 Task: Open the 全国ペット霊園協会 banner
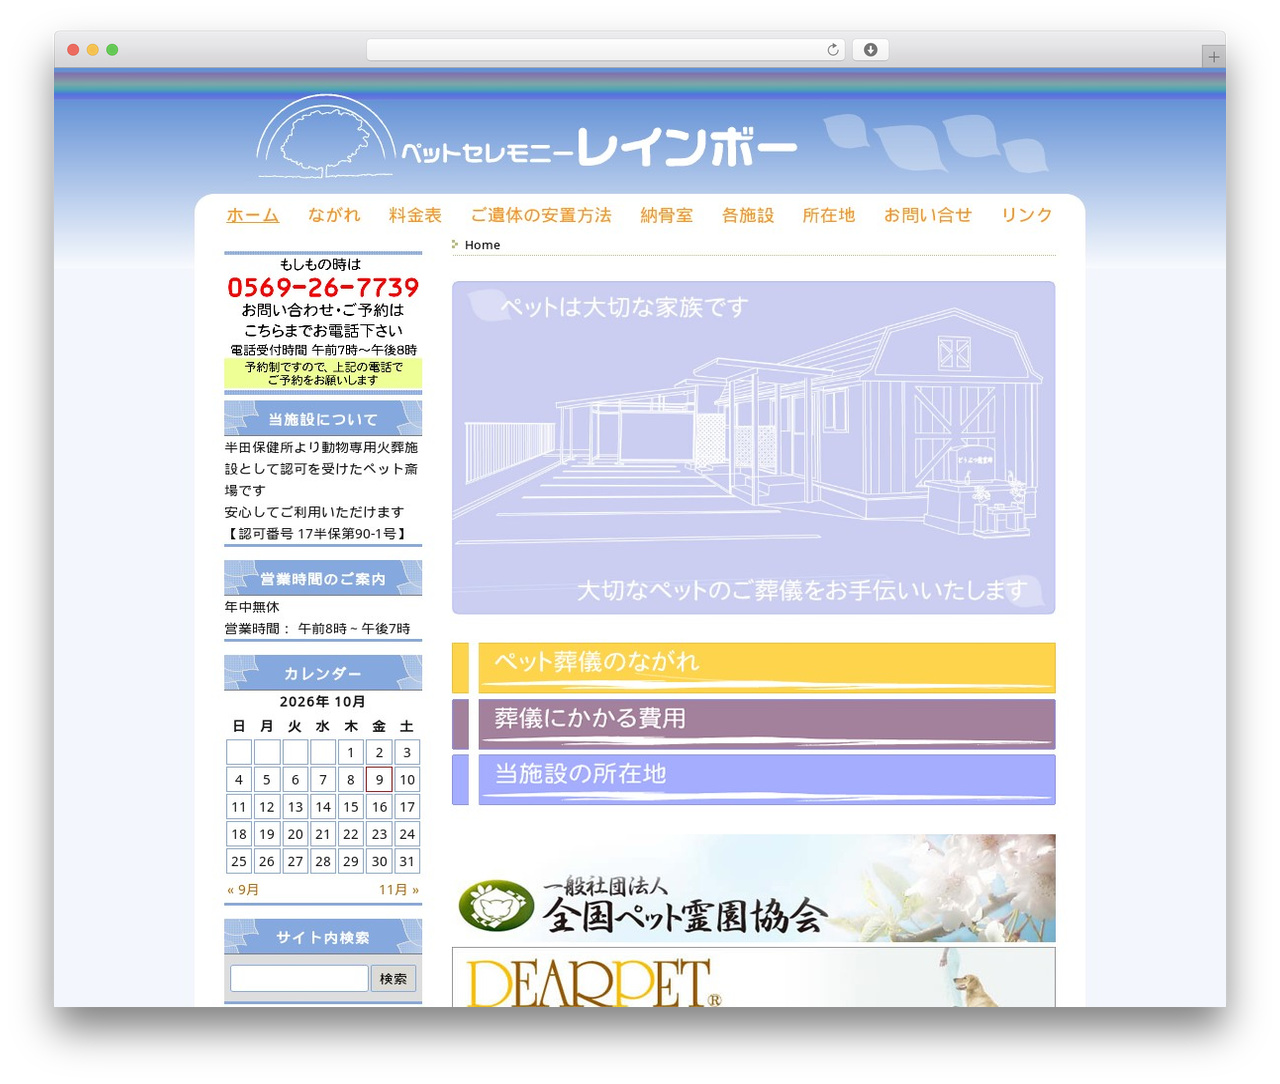(754, 888)
